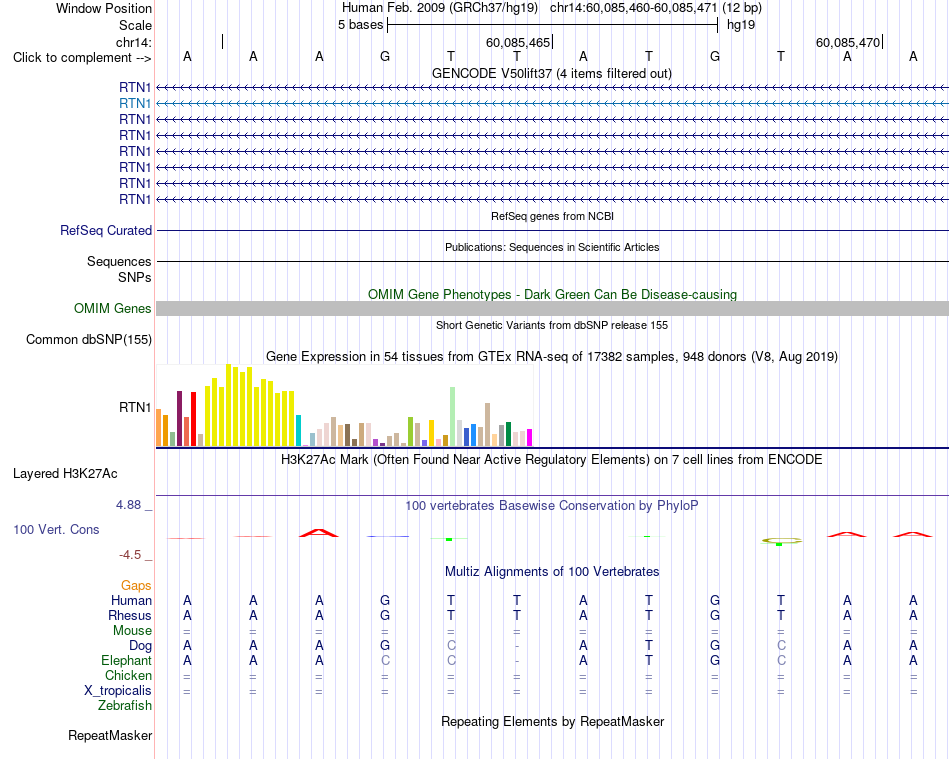Click RTN1 label beside the GTEx bar chart

(x=135, y=407)
